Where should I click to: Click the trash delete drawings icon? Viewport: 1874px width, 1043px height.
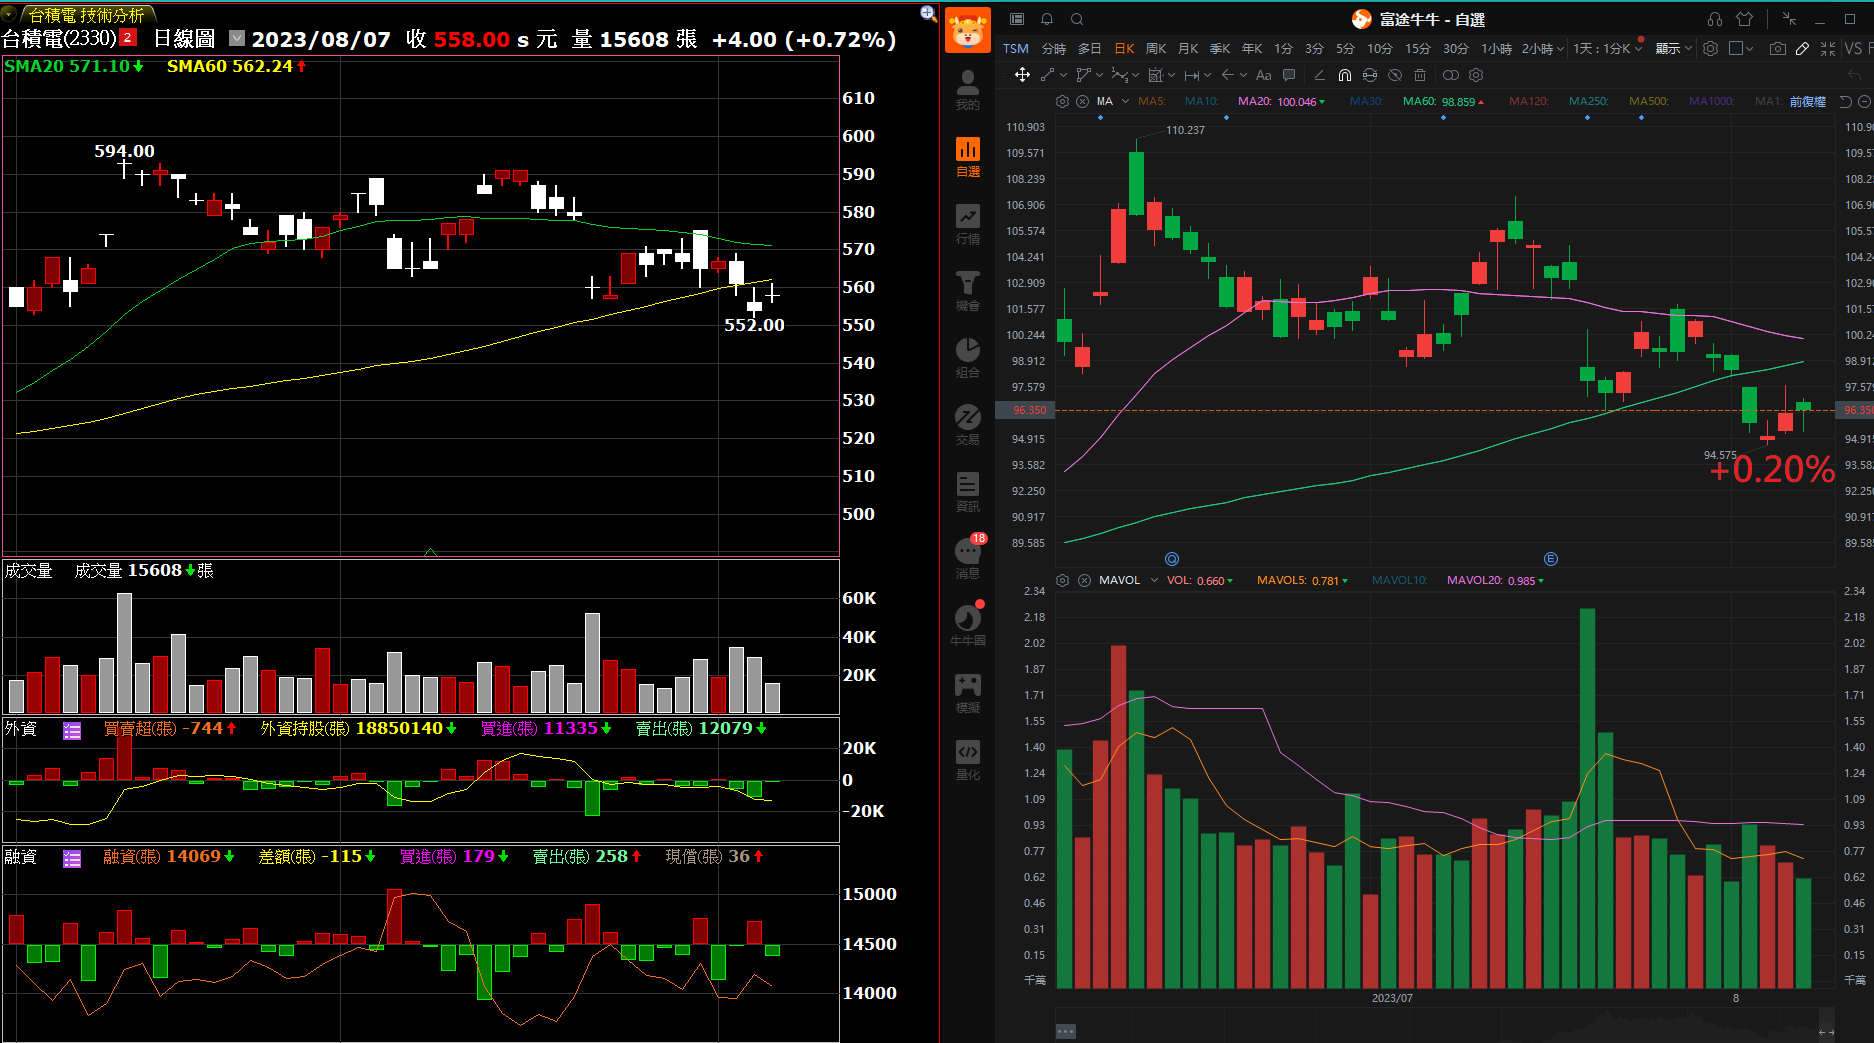click(1420, 75)
